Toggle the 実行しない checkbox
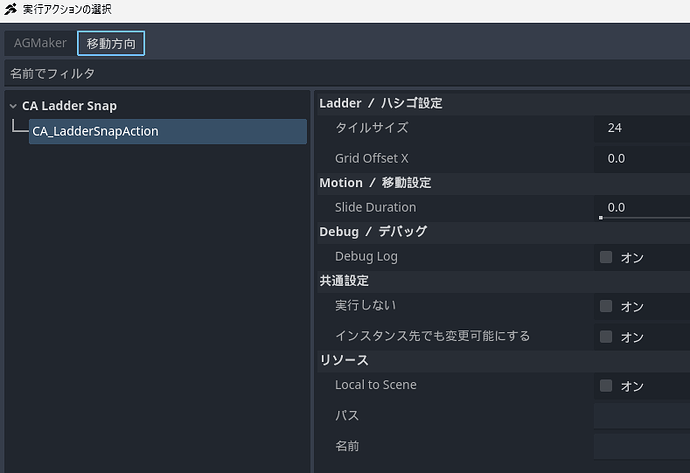This screenshot has width=690, height=473. click(x=606, y=306)
